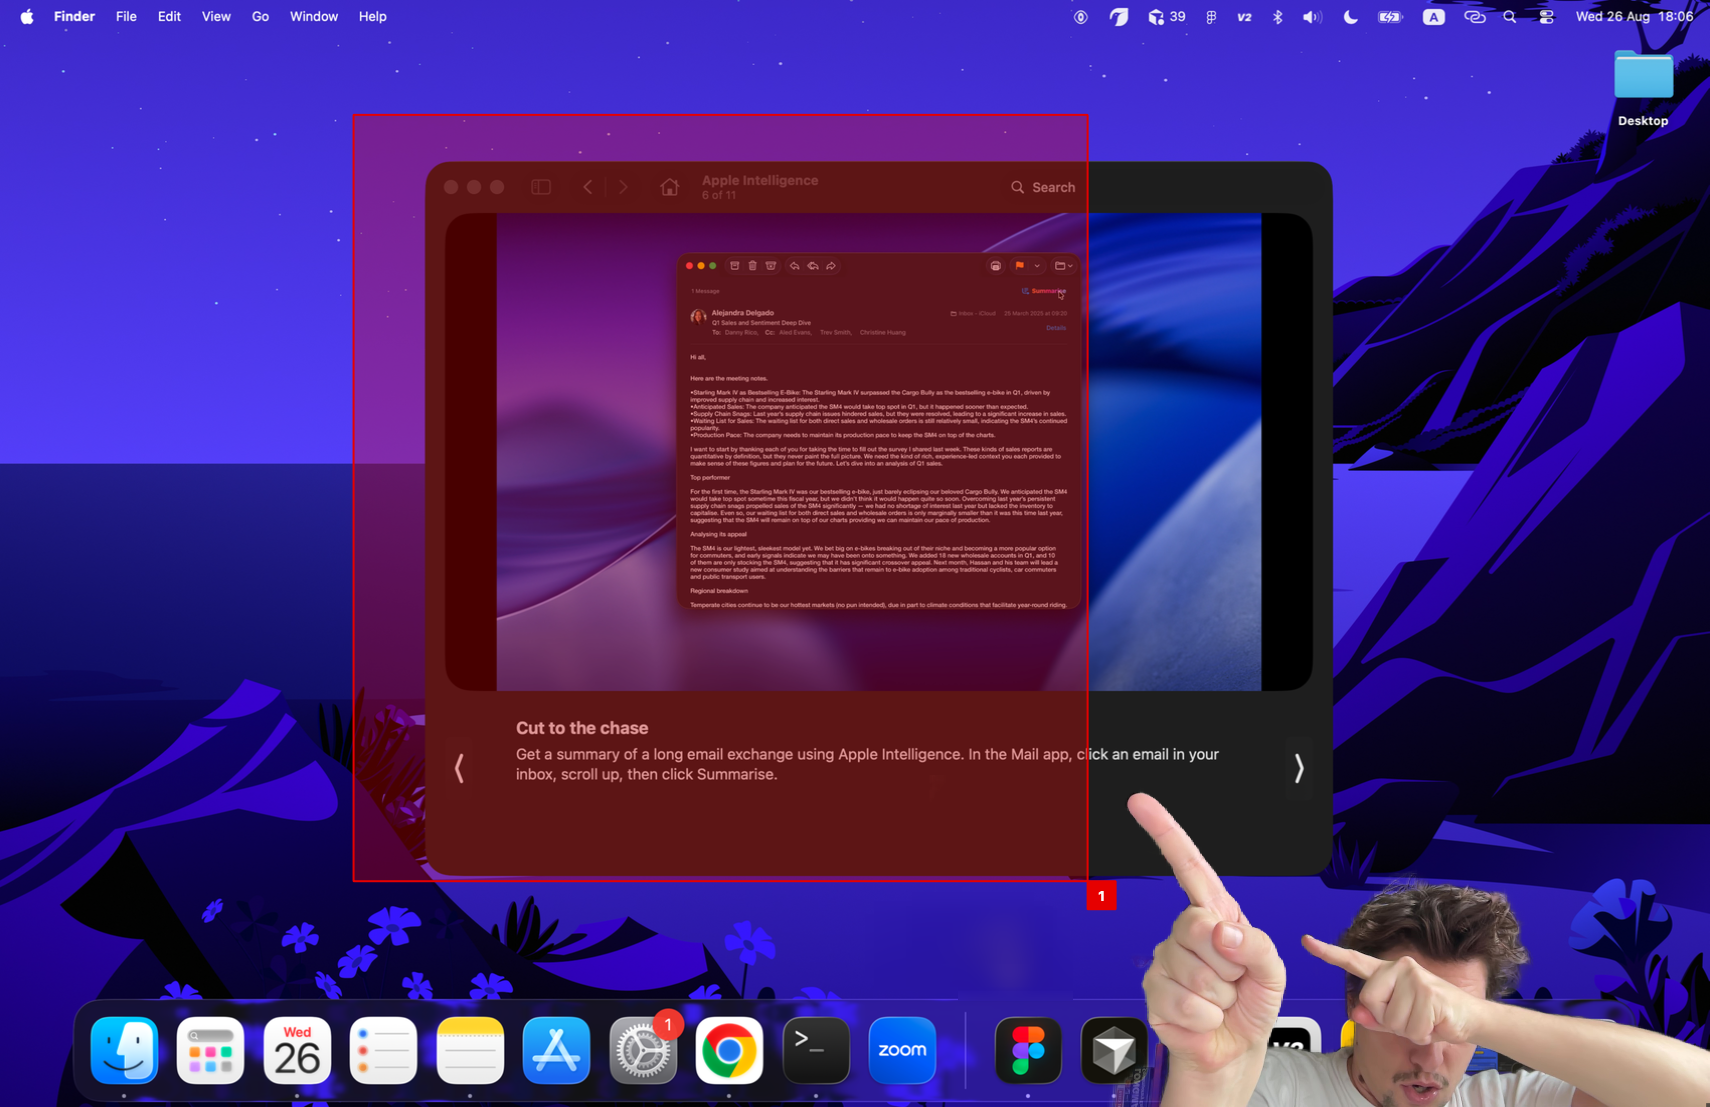This screenshot has height=1107, width=1710.
Task: Open the Focus moon menu
Action: click(x=1350, y=16)
